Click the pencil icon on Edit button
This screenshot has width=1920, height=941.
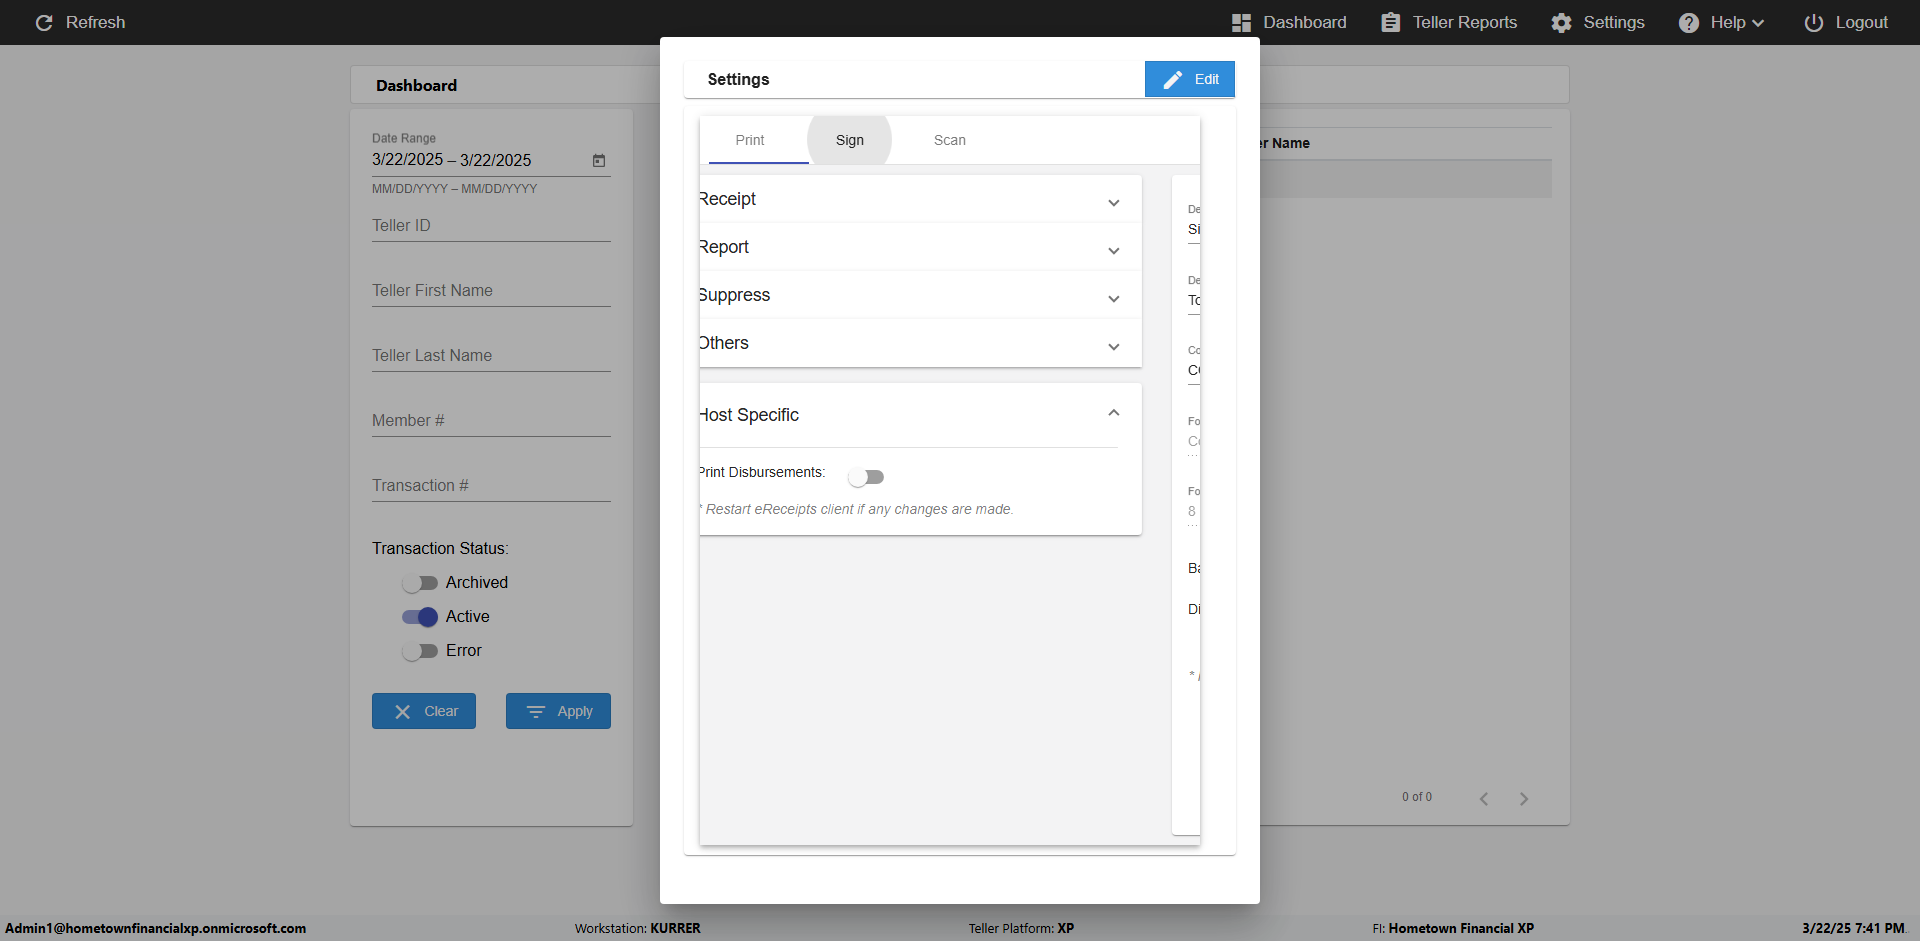pyautogui.click(x=1173, y=79)
